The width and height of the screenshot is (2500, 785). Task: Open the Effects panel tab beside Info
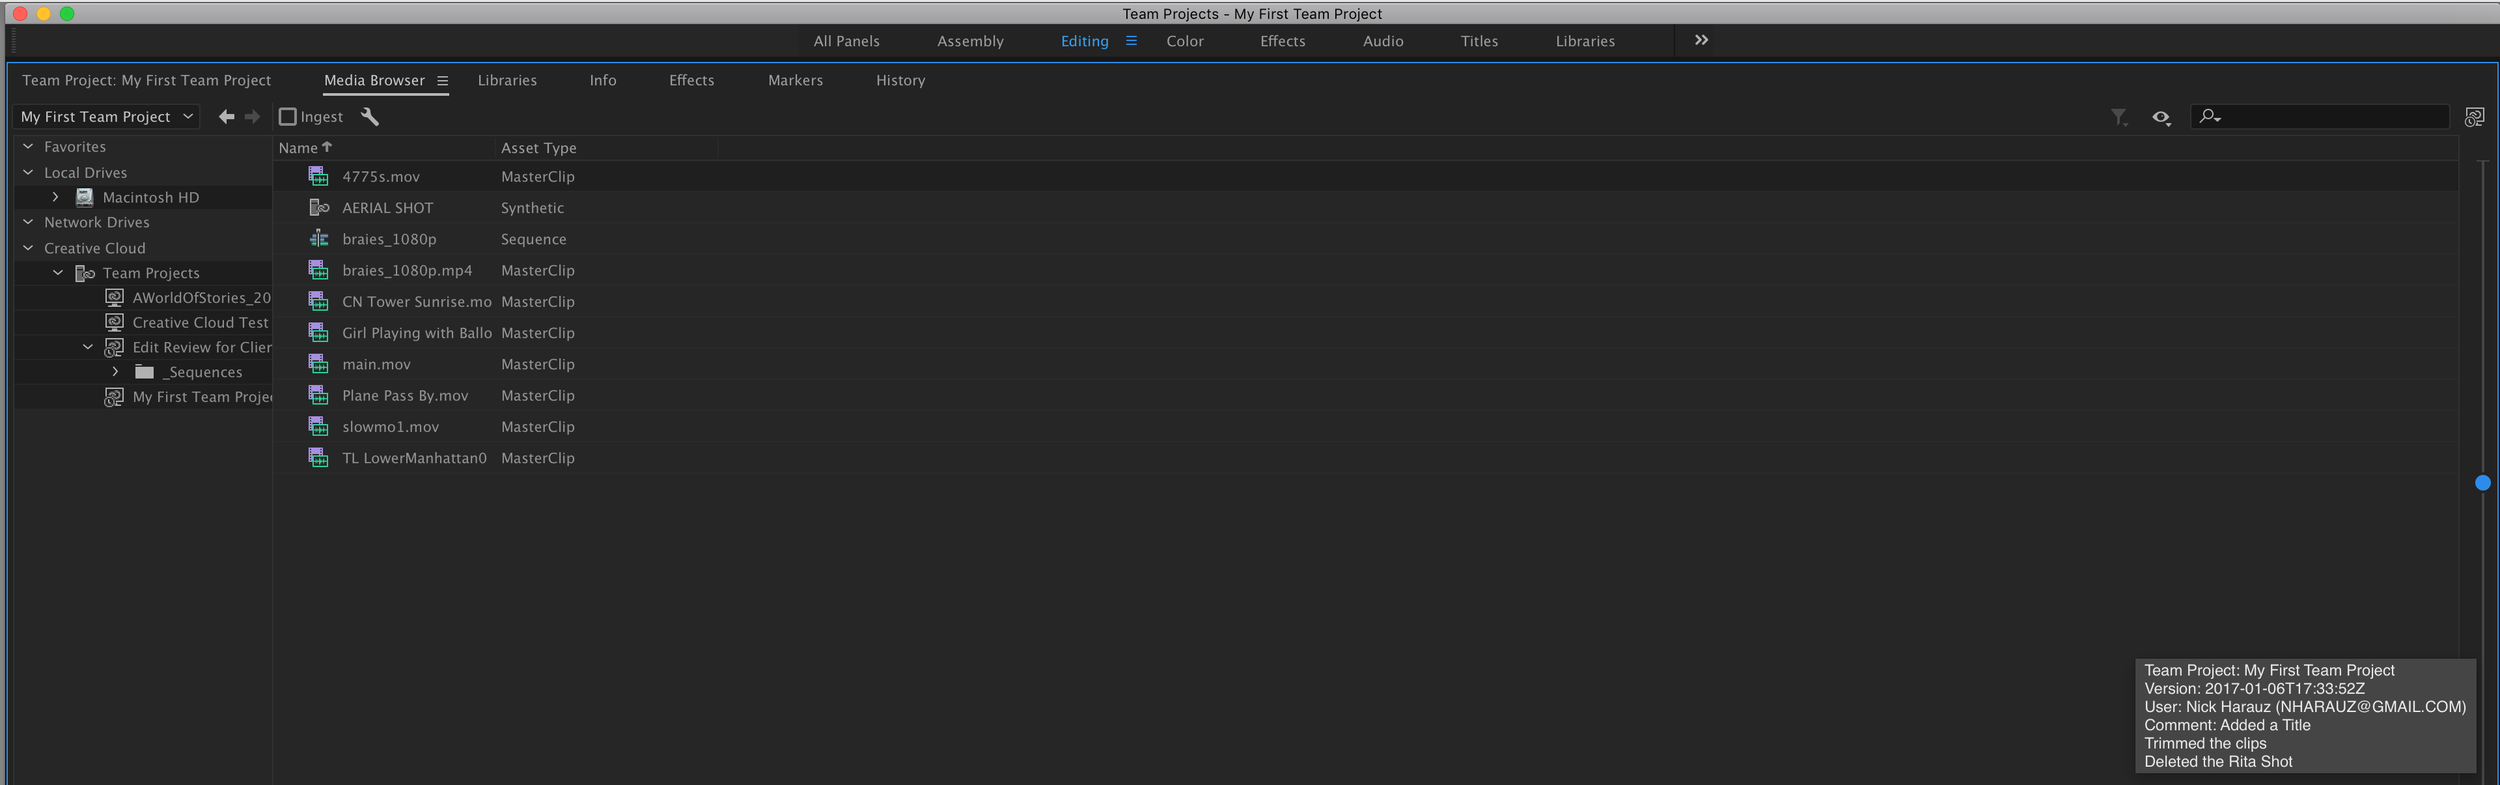point(691,80)
